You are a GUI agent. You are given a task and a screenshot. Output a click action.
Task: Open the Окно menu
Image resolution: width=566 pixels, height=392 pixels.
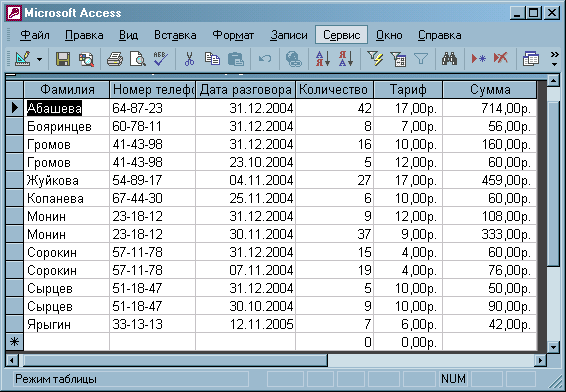[389, 35]
